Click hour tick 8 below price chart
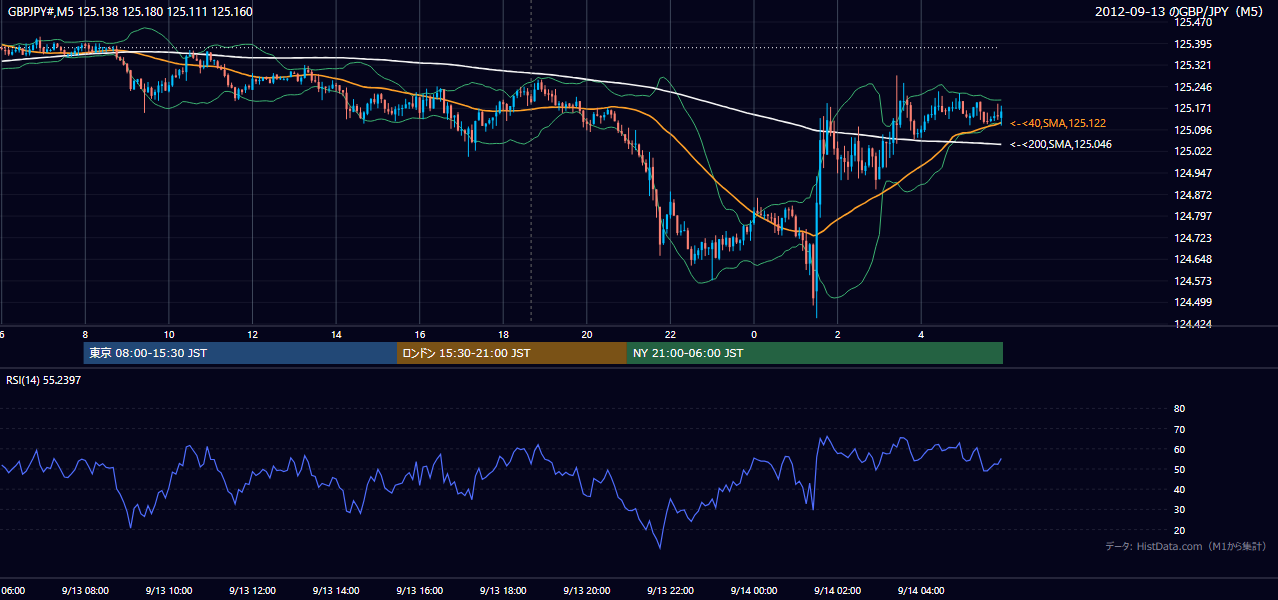The width and height of the screenshot is (1278, 600). tap(85, 334)
